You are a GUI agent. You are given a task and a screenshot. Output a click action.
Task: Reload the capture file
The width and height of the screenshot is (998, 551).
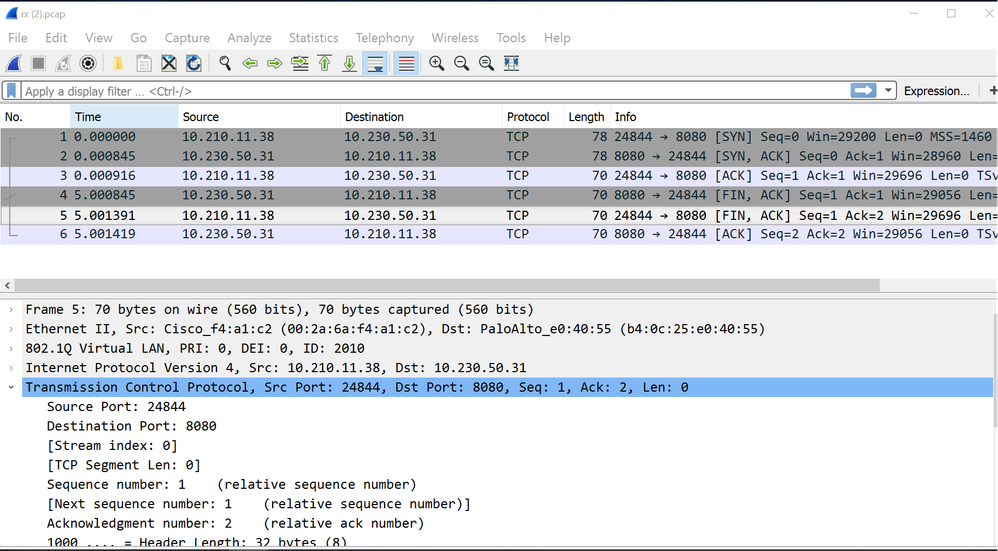[x=194, y=63]
